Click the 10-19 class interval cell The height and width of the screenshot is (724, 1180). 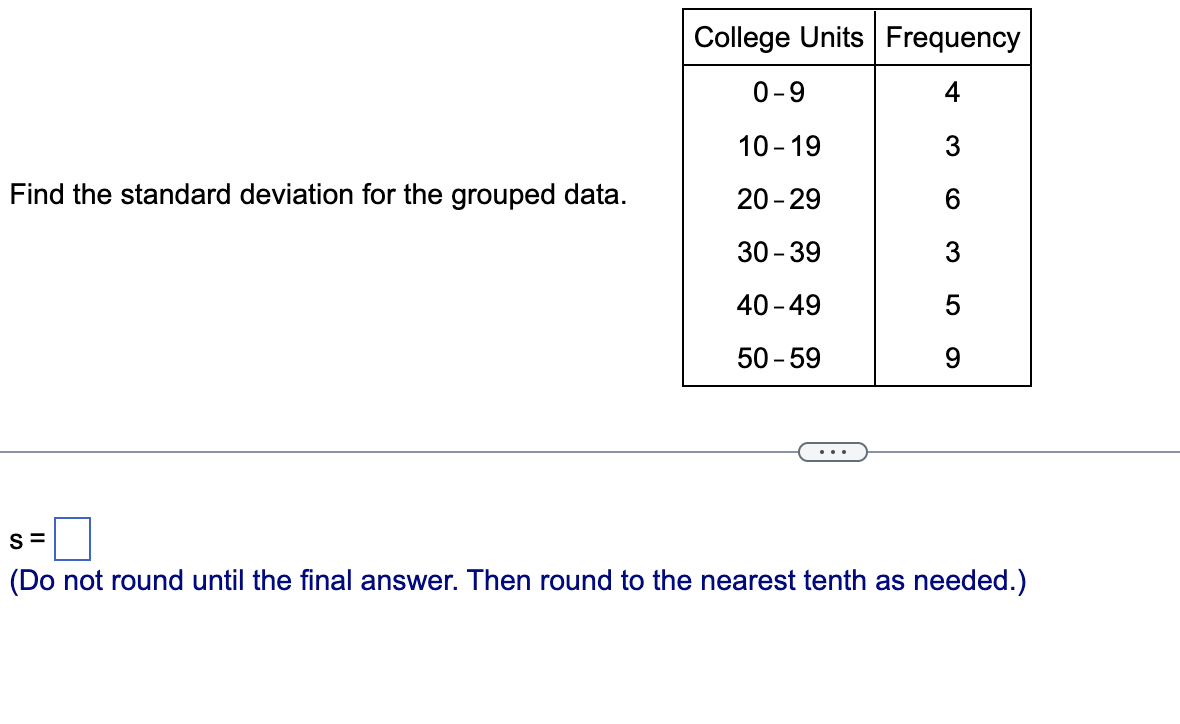[x=778, y=146]
